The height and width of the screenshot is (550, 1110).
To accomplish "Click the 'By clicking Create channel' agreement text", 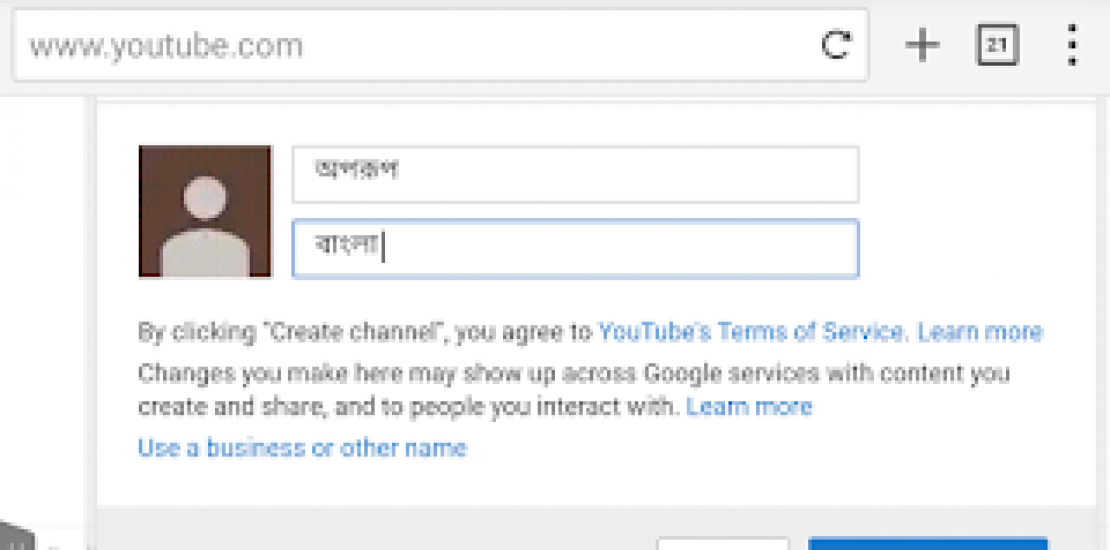I will (365, 332).
